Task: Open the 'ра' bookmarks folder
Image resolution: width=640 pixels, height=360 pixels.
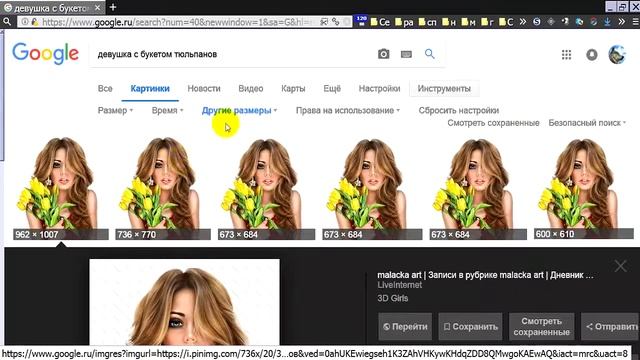Action: pyautogui.click(x=404, y=22)
